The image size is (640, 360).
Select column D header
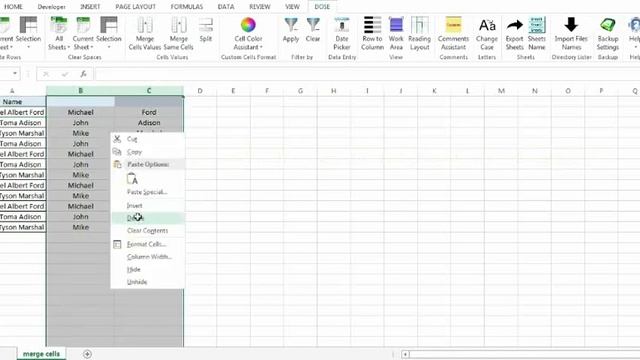200,91
